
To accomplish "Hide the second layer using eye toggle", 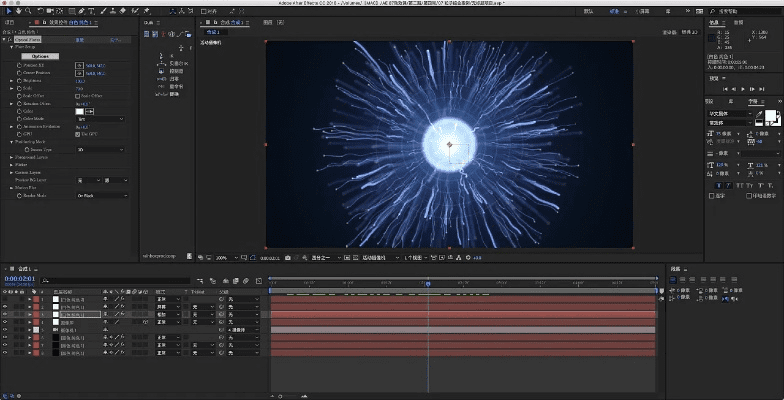I will 5,306.
